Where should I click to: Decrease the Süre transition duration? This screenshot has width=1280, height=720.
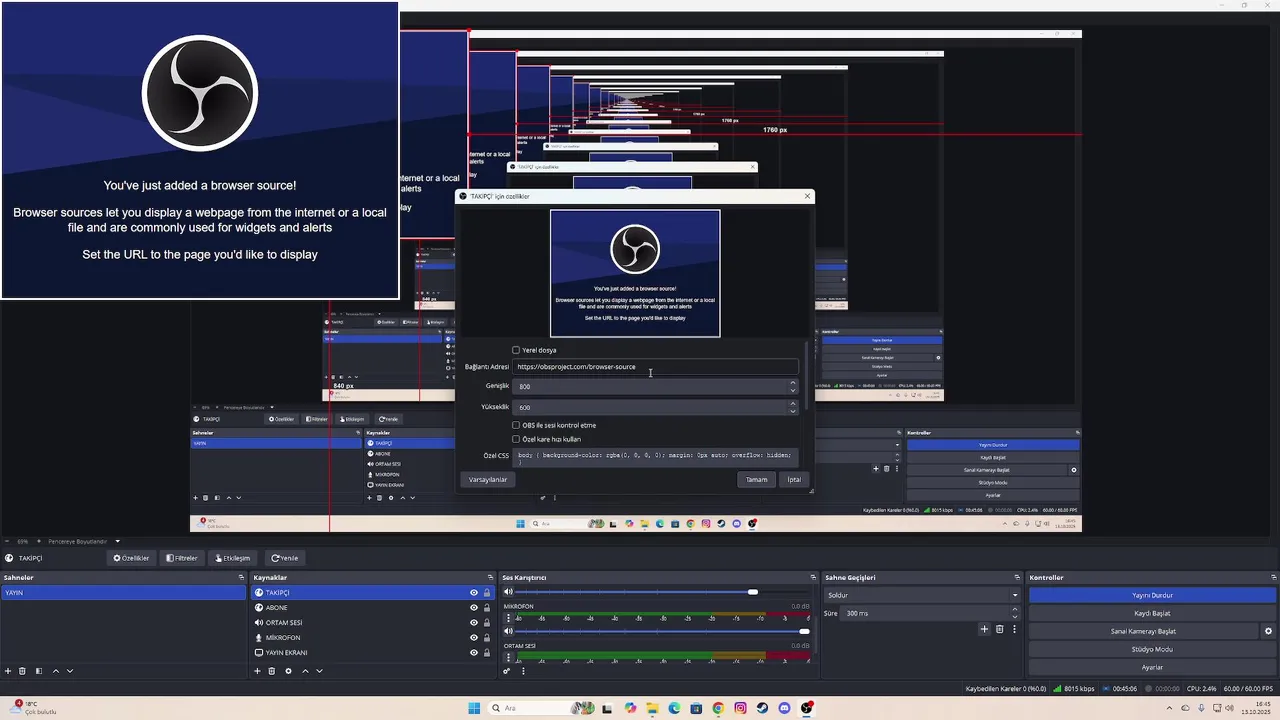(x=1015, y=616)
